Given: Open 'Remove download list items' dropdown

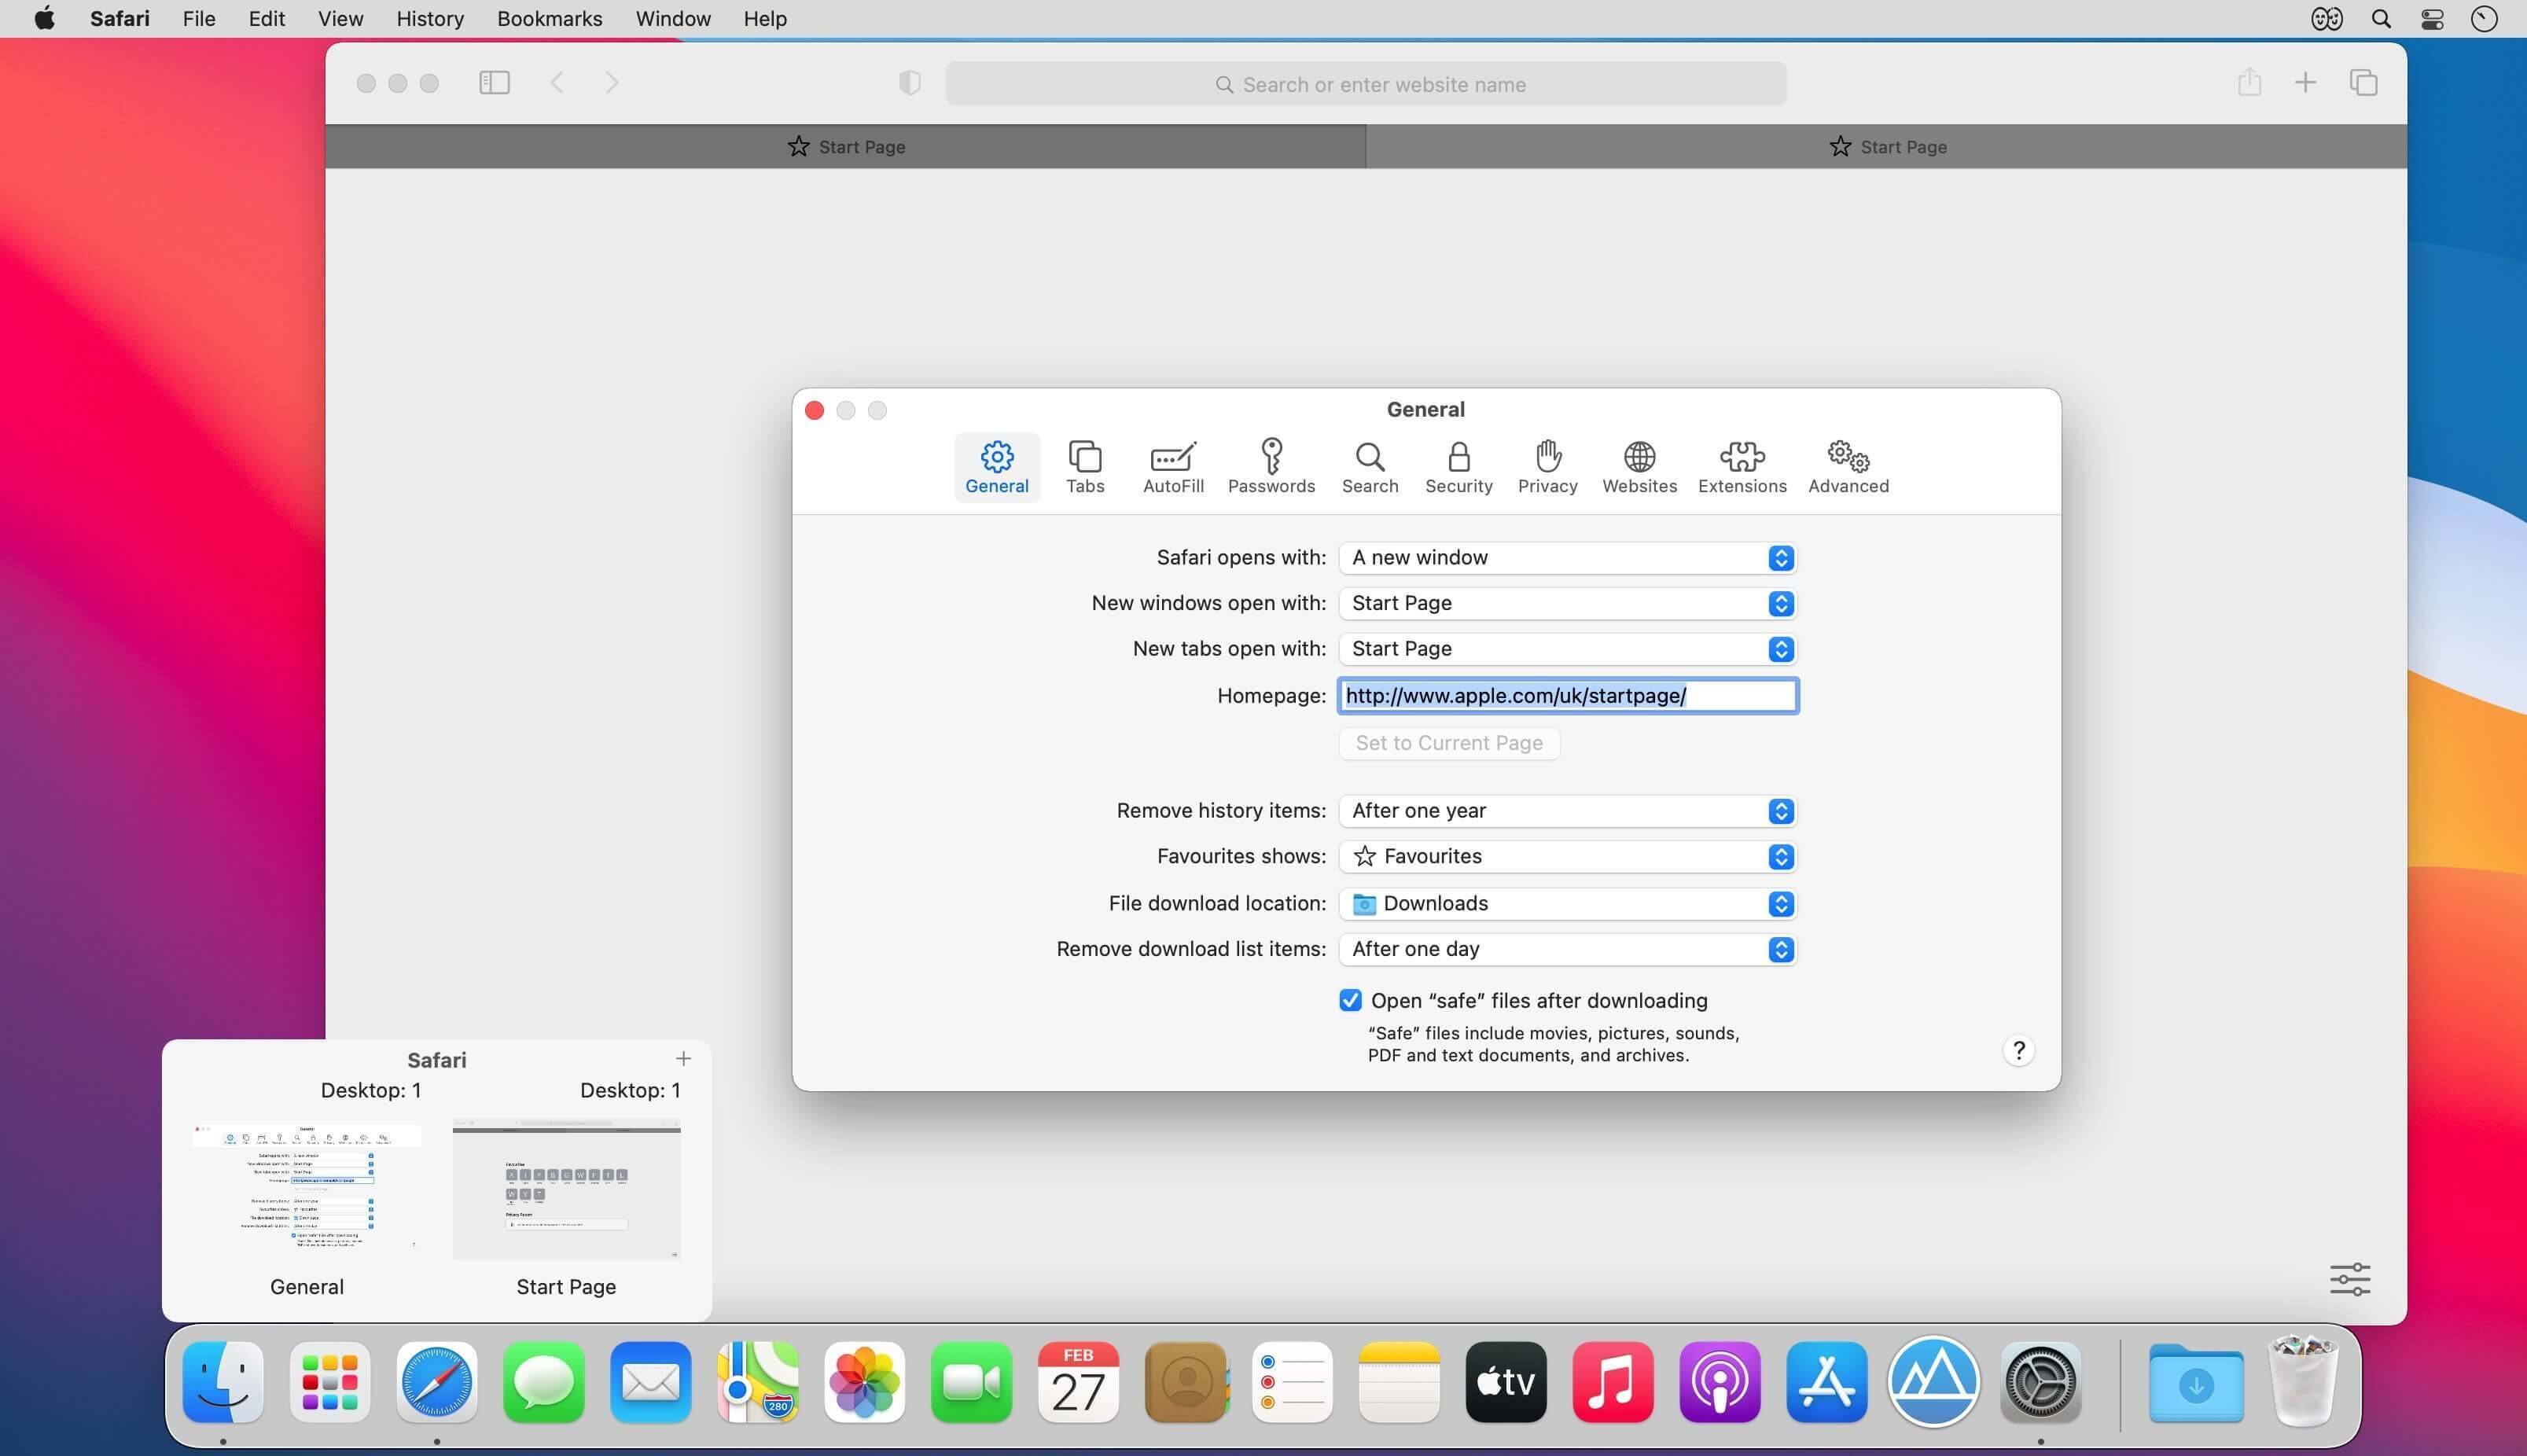Looking at the screenshot, I should pyautogui.click(x=1567, y=949).
